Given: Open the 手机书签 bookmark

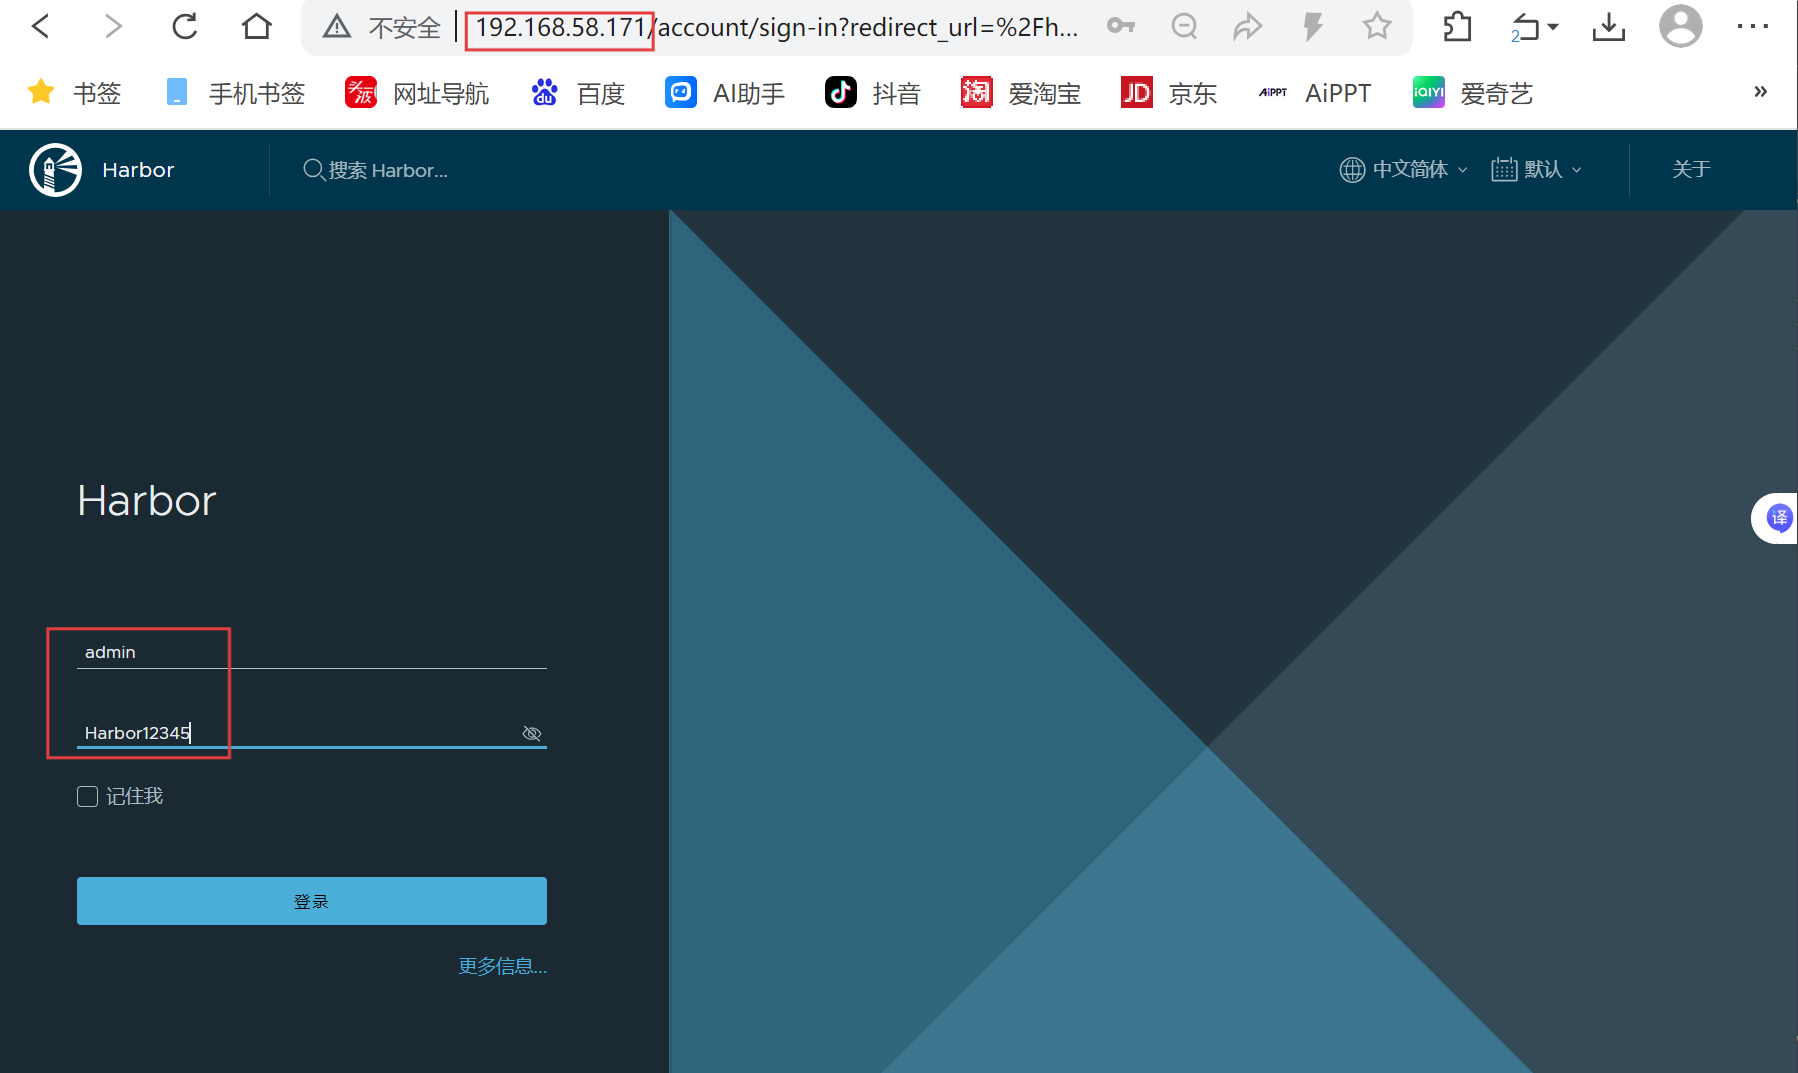Looking at the screenshot, I should coord(236,93).
